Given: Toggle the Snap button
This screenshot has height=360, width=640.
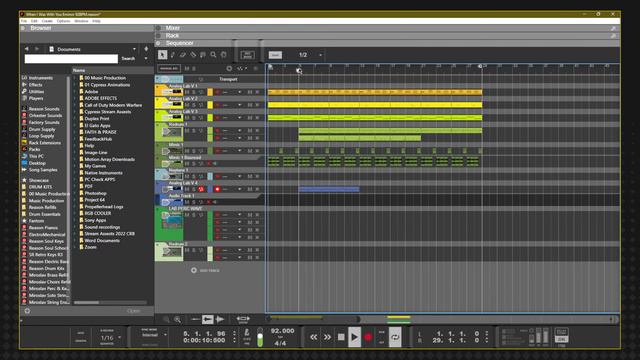Looking at the screenshot, I should pos(275,55).
